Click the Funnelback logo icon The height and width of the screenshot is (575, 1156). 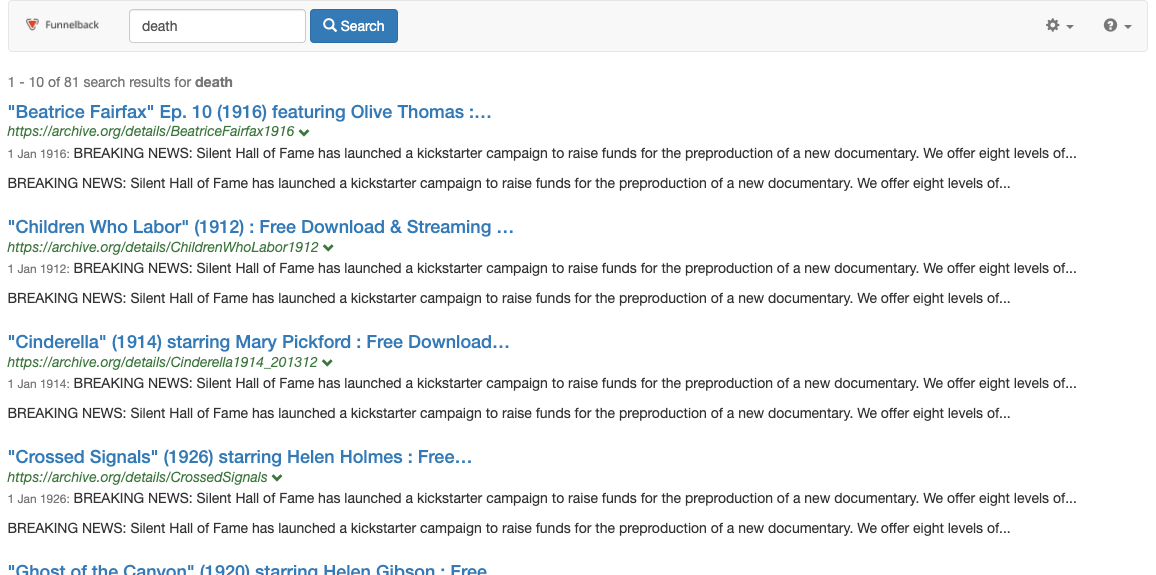click(33, 25)
